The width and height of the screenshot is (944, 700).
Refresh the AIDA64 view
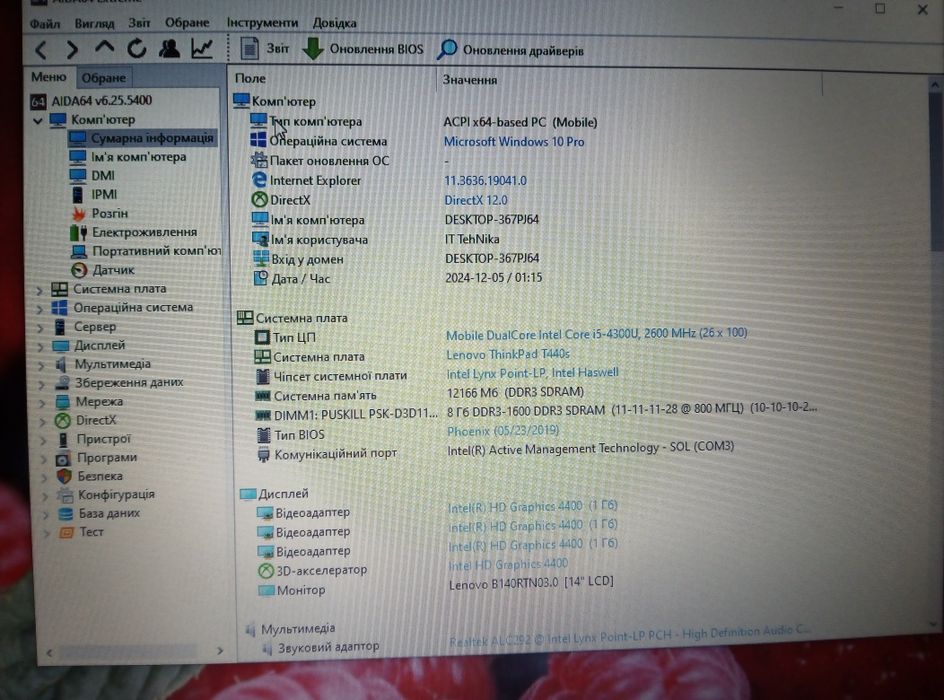137,49
